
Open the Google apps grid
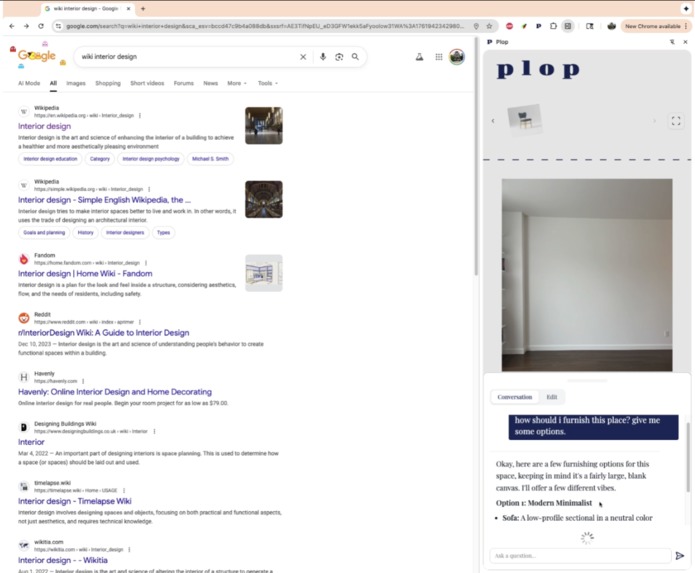tap(438, 57)
